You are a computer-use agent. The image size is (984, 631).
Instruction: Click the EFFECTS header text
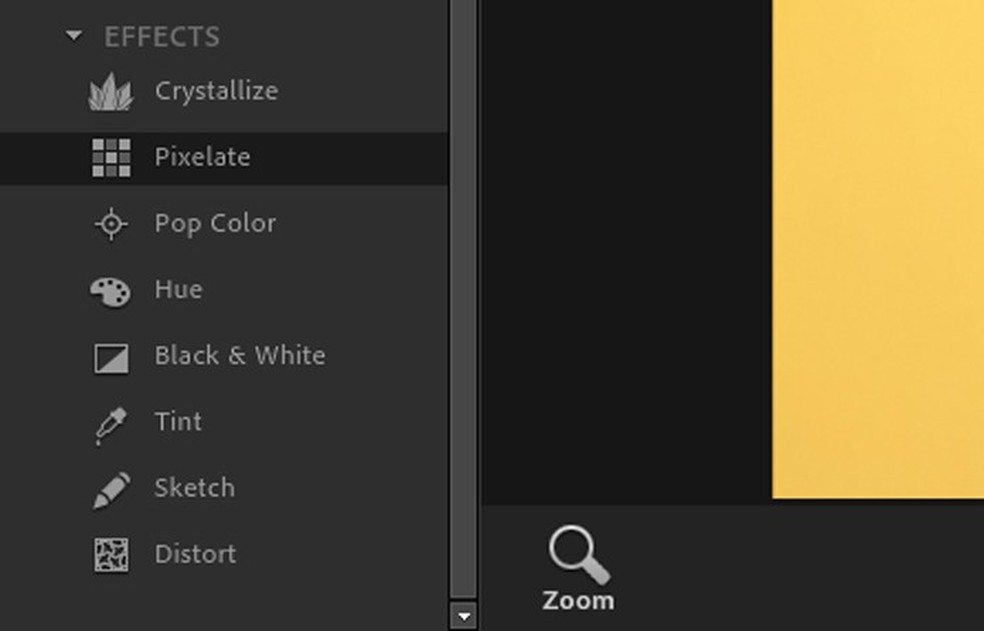(x=162, y=37)
